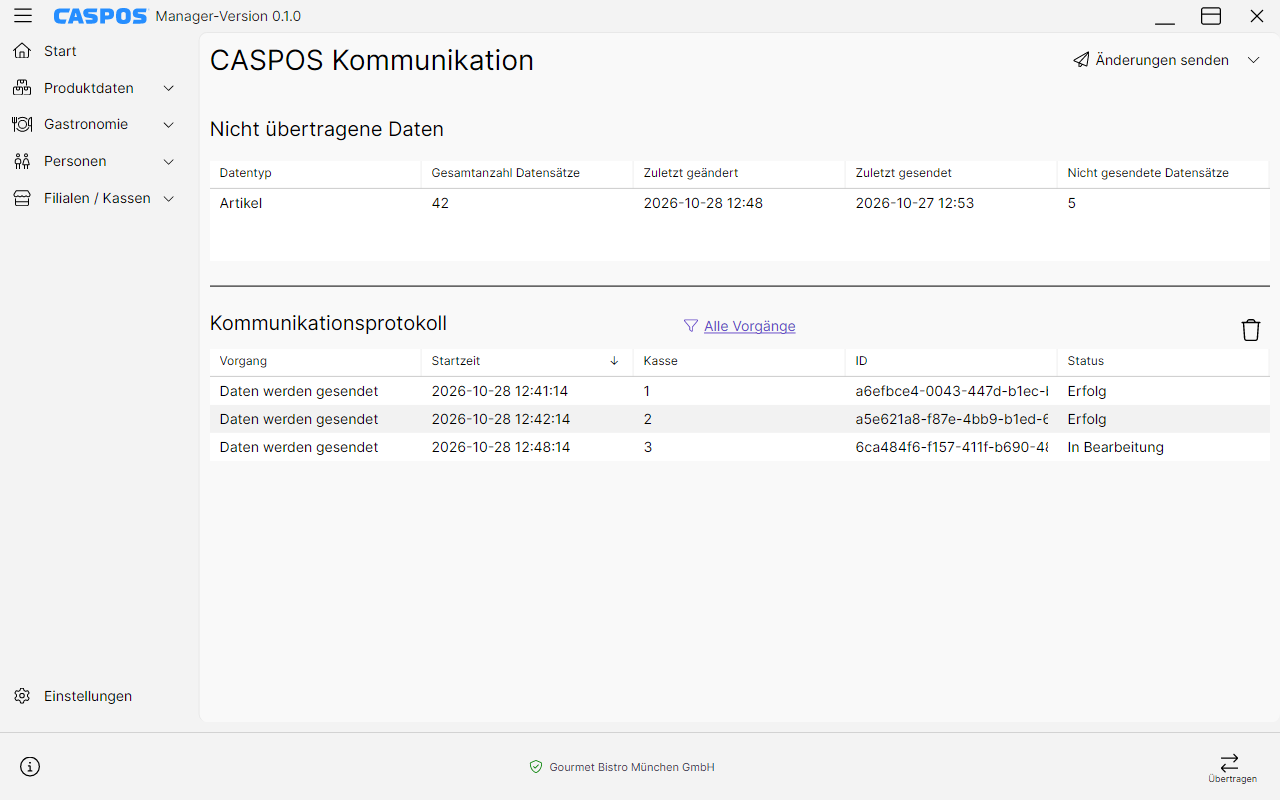Select the Artikel data row
Screen dimensions: 1280x800
tap(739, 203)
